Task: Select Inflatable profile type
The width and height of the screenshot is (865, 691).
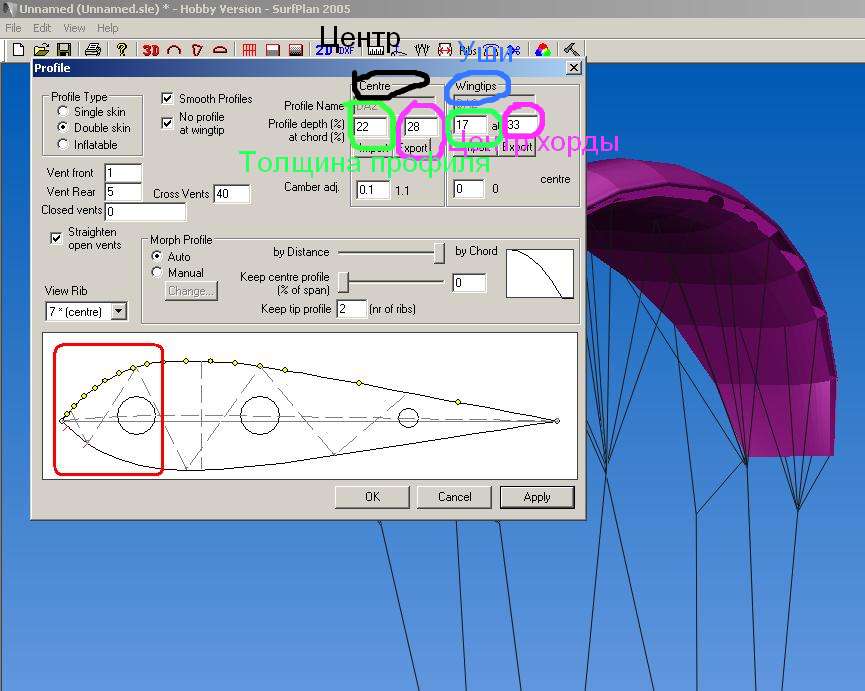Action: pos(64,144)
